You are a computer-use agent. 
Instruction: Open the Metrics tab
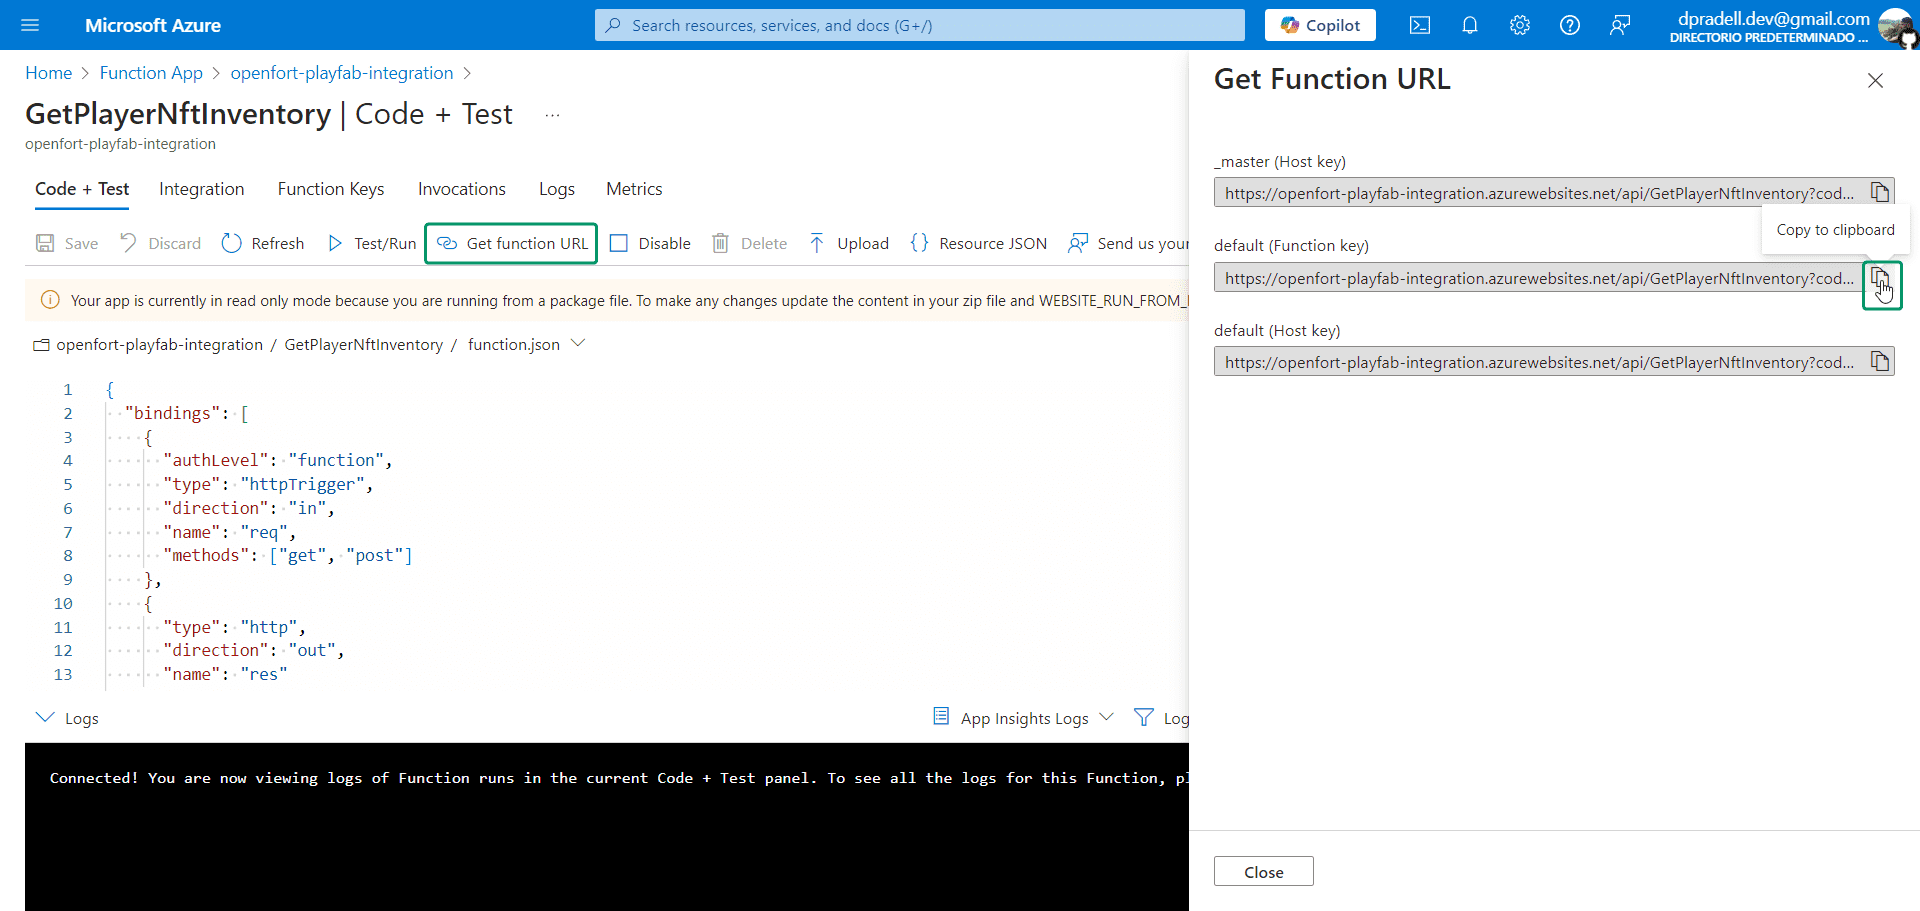point(634,189)
